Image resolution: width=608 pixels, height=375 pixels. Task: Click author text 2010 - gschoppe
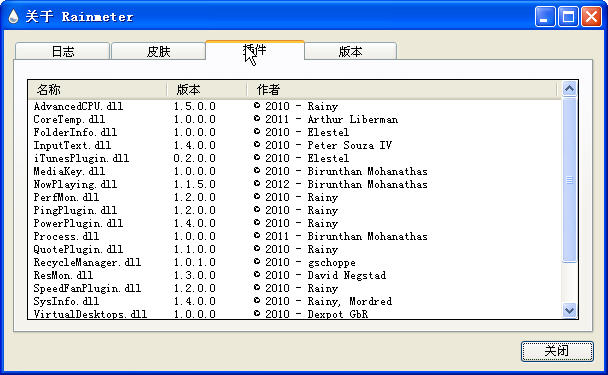click(310, 263)
